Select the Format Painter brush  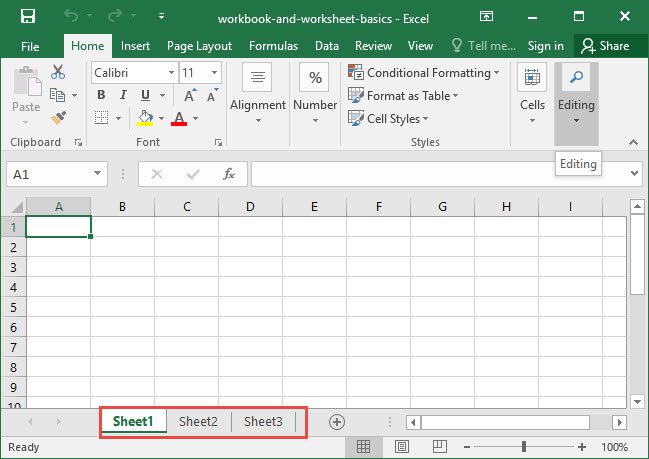58,118
